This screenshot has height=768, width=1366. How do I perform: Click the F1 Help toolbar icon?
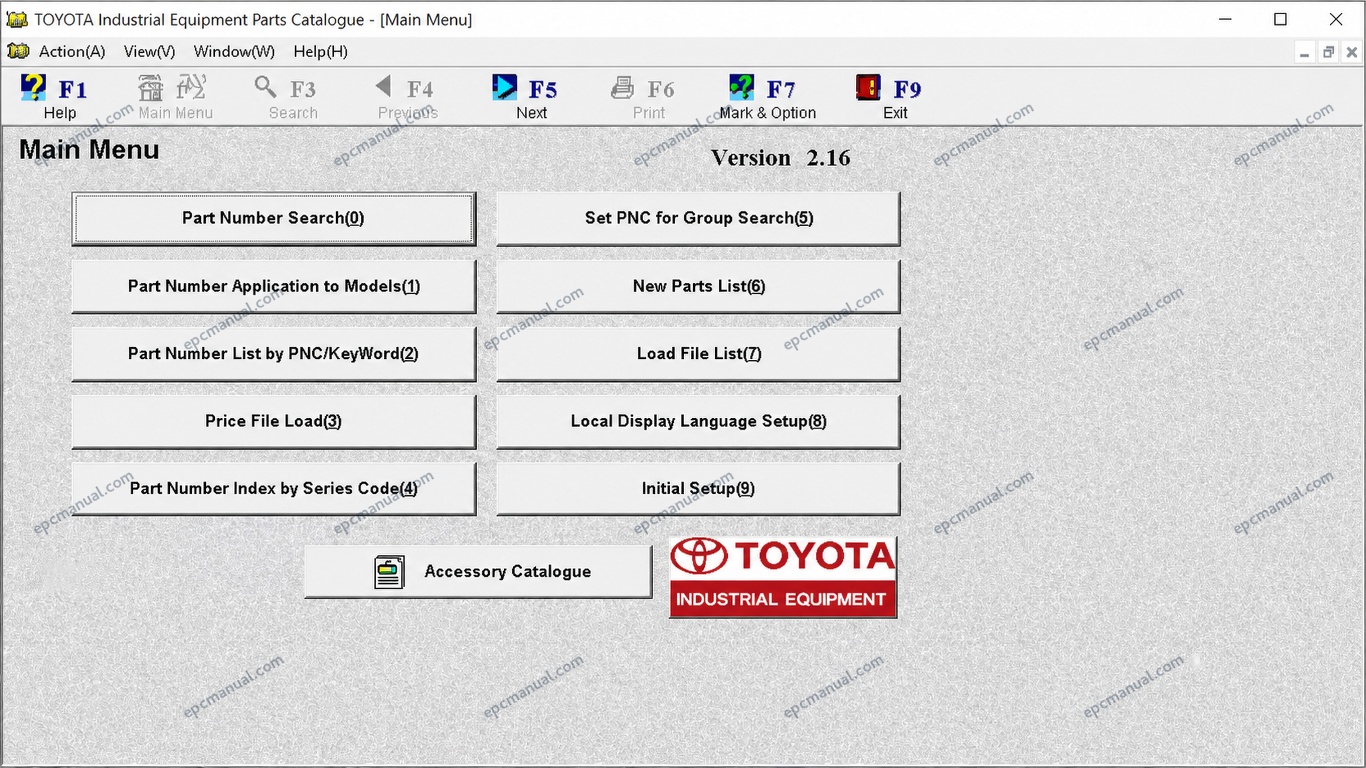click(33, 88)
